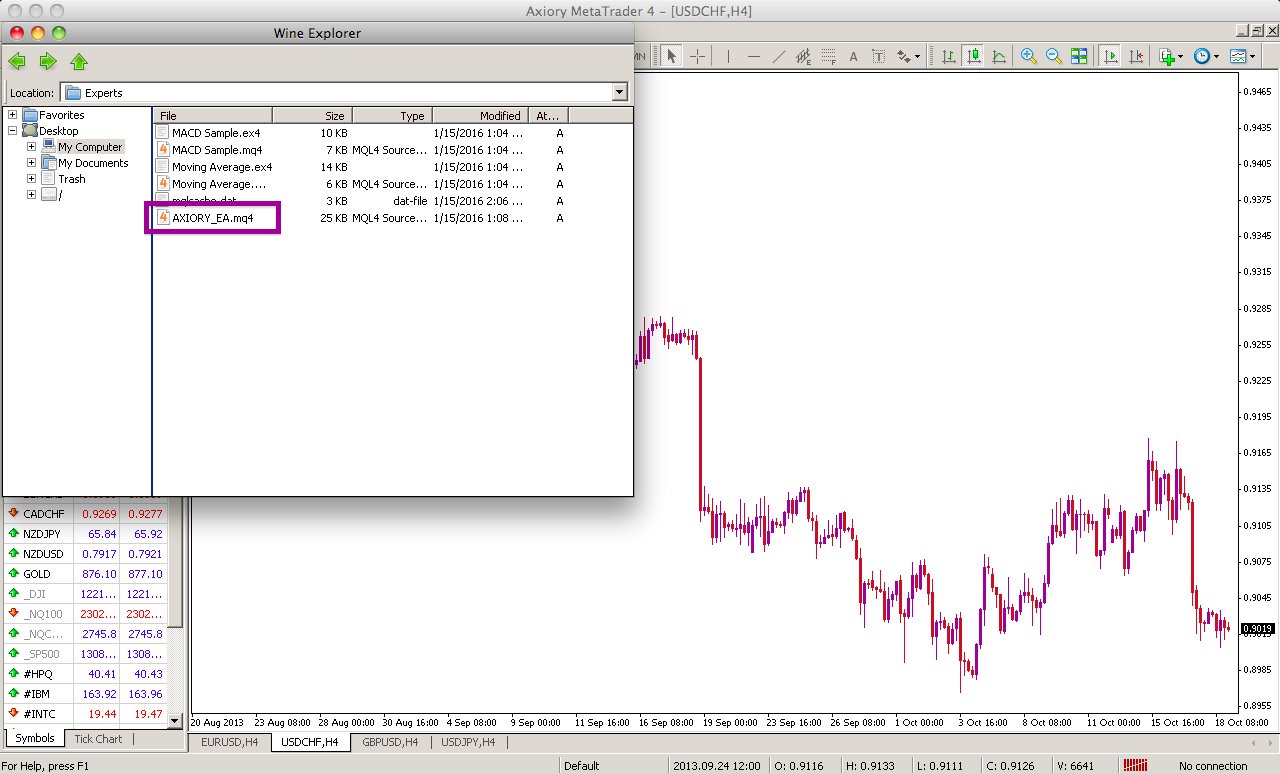Toggle chart shift
The image size is (1280, 774).
1135,56
